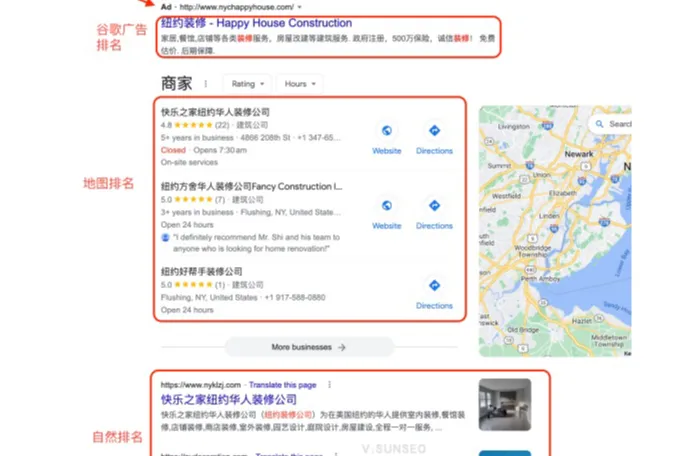
Task: Open business listing 纽约好帮手装修公司
Action: tap(201, 271)
